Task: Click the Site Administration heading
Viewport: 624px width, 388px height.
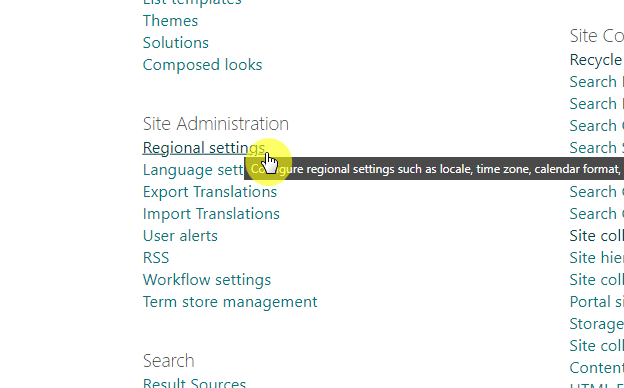Action: click(216, 124)
